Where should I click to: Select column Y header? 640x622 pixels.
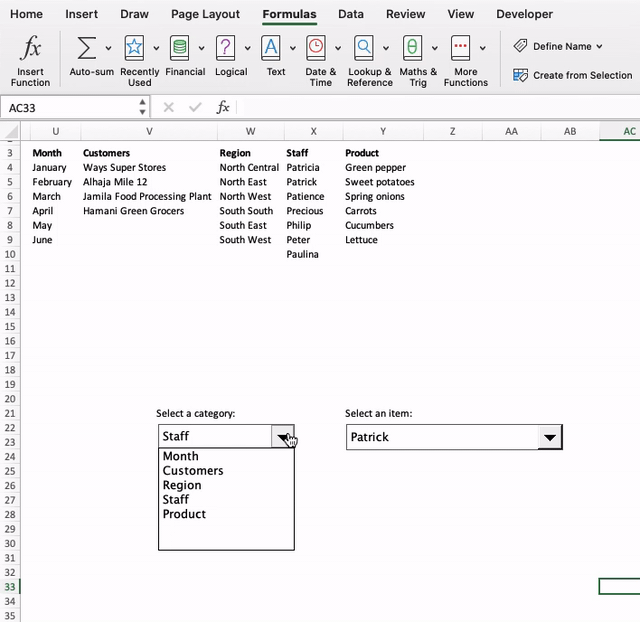coord(383,131)
